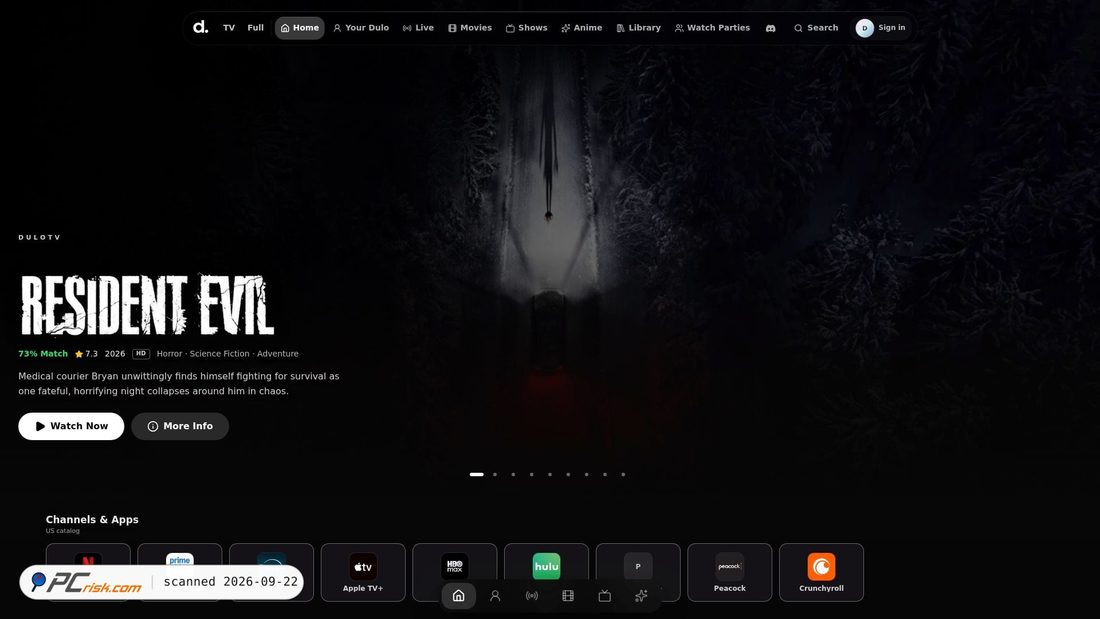Open the Discord icon link in the top navigation
Screen dimensions: 1100x619
pyautogui.click(x=770, y=28)
